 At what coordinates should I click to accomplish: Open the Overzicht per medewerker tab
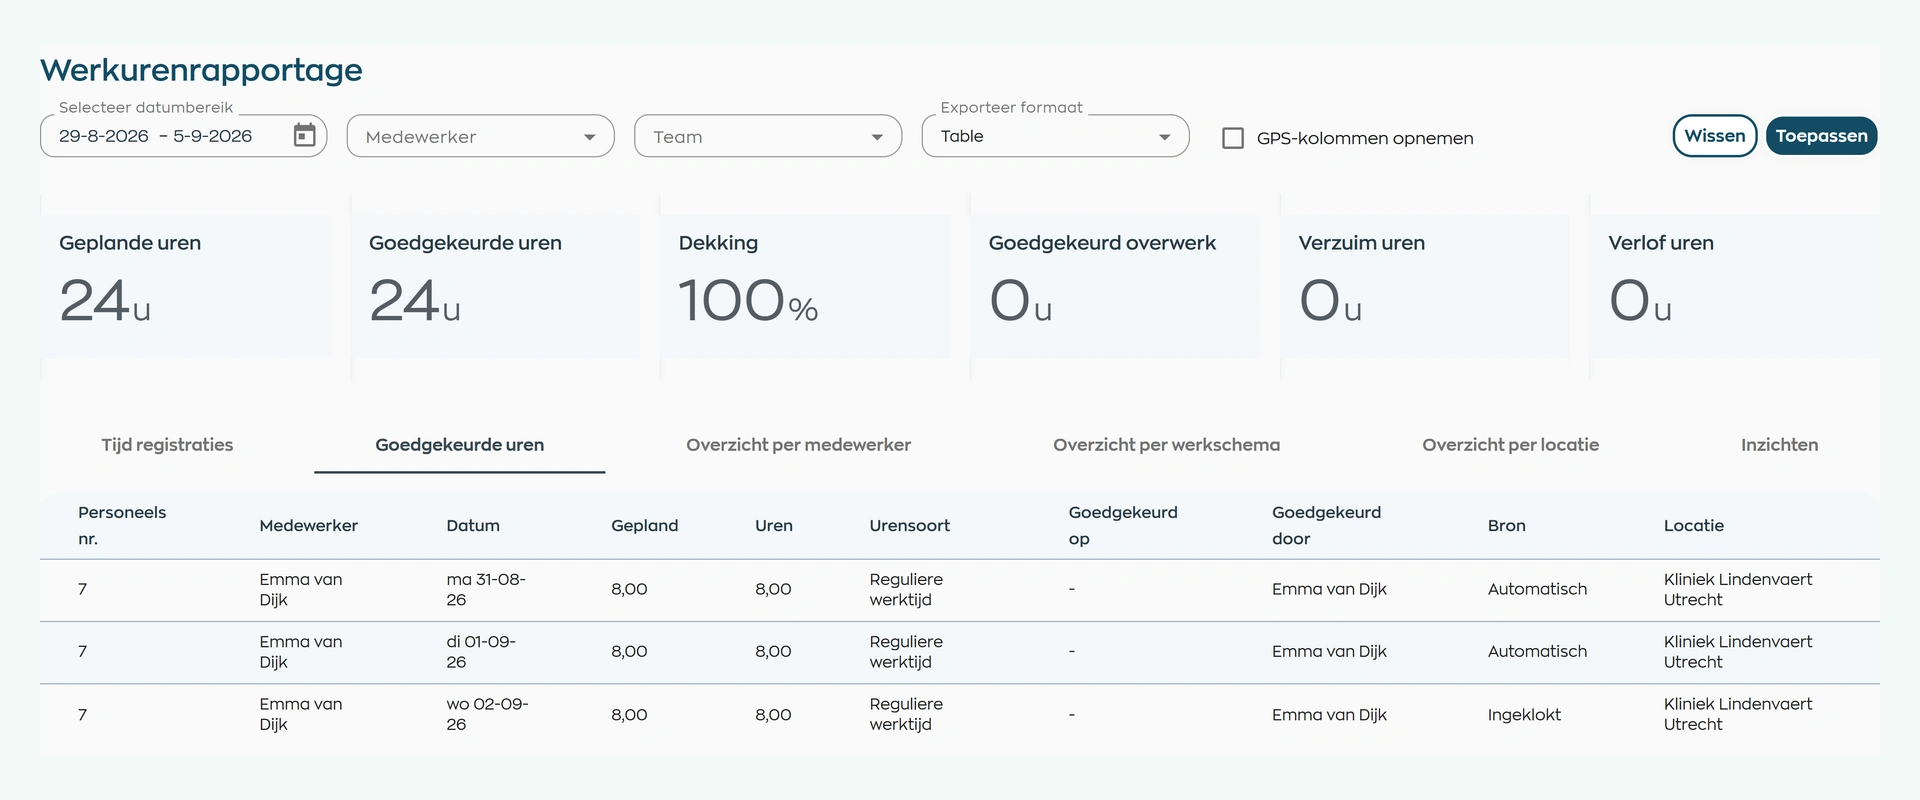(798, 445)
